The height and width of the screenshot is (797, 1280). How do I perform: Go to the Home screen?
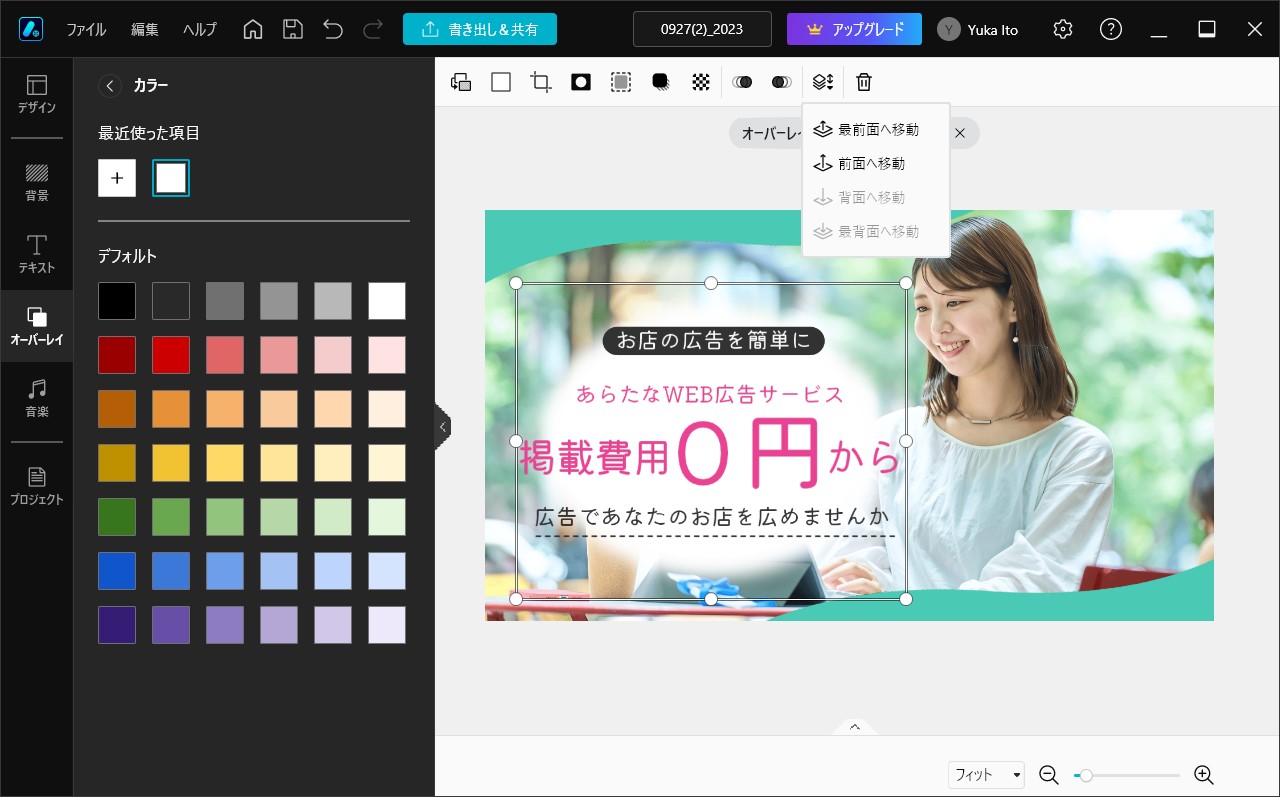(253, 29)
